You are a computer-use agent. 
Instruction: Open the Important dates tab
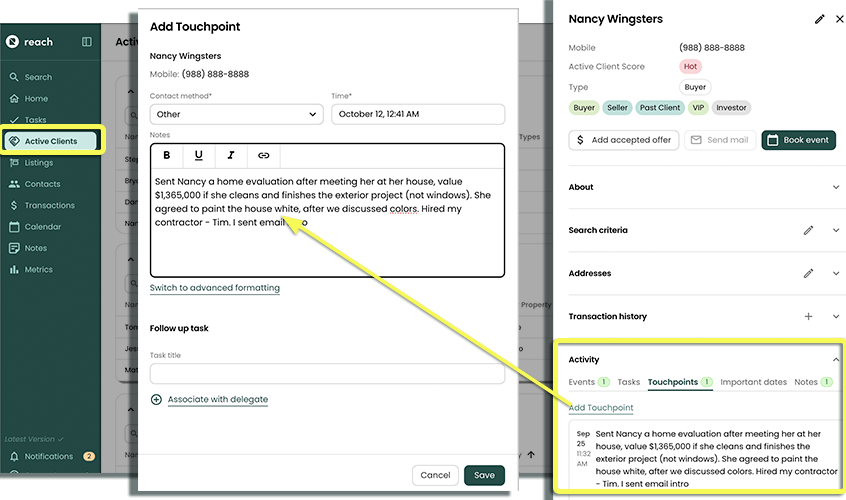(753, 383)
